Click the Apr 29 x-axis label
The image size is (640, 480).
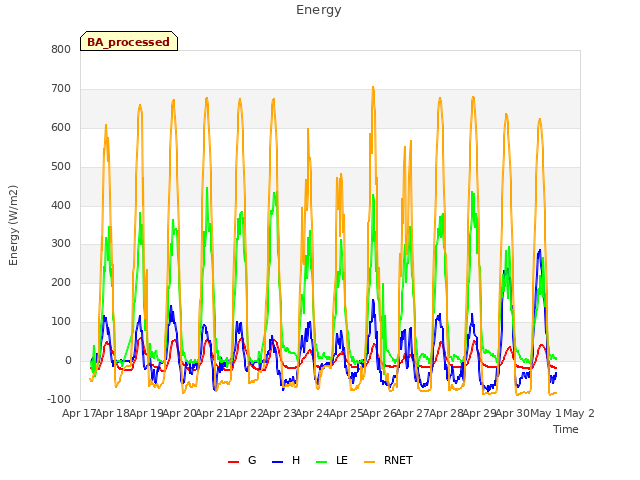pyautogui.click(x=479, y=413)
